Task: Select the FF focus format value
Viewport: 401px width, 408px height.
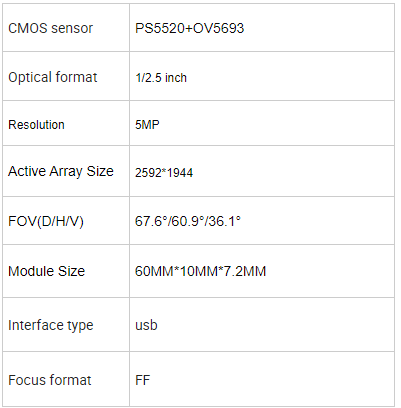Action: pyautogui.click(x=143, y=380)
